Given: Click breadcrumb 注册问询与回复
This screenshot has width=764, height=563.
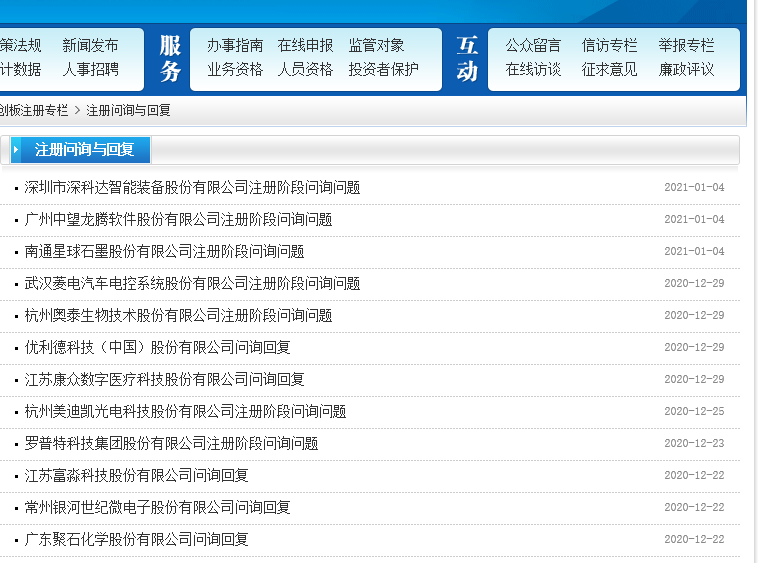Looking at the screenshot, I should point(129,111).
